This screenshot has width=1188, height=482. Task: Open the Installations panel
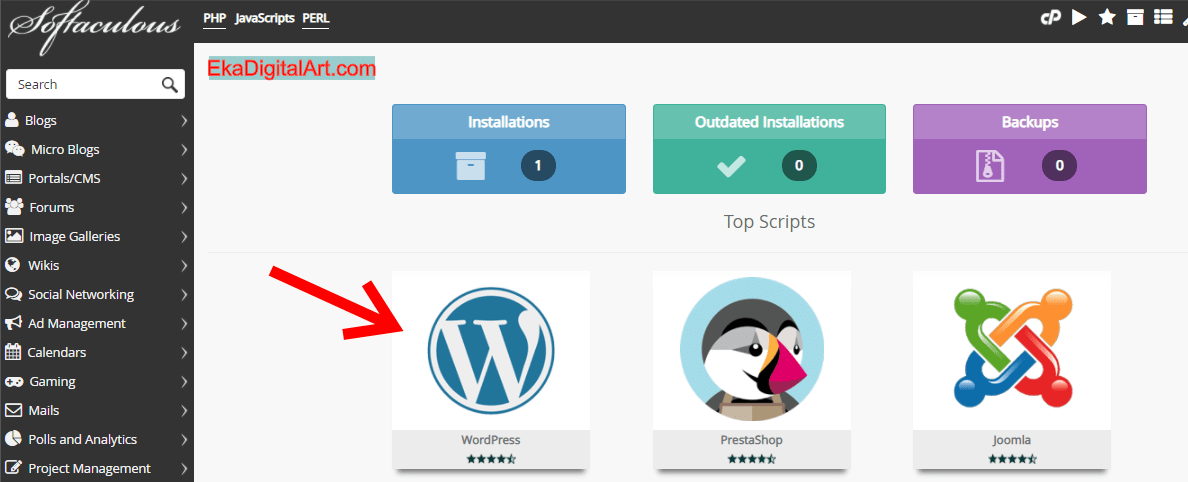tap(508, 149)
